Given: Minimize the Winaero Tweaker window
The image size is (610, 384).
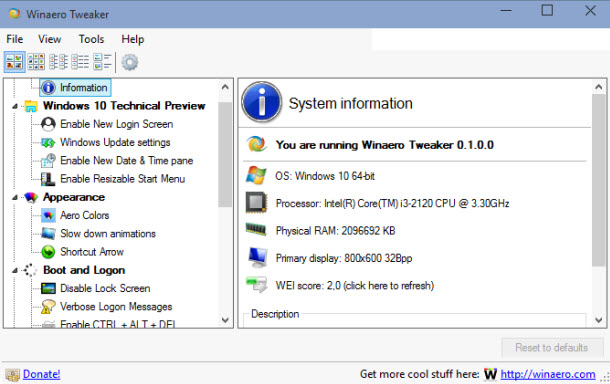Looking at the screenshot, I should point(506,11).
